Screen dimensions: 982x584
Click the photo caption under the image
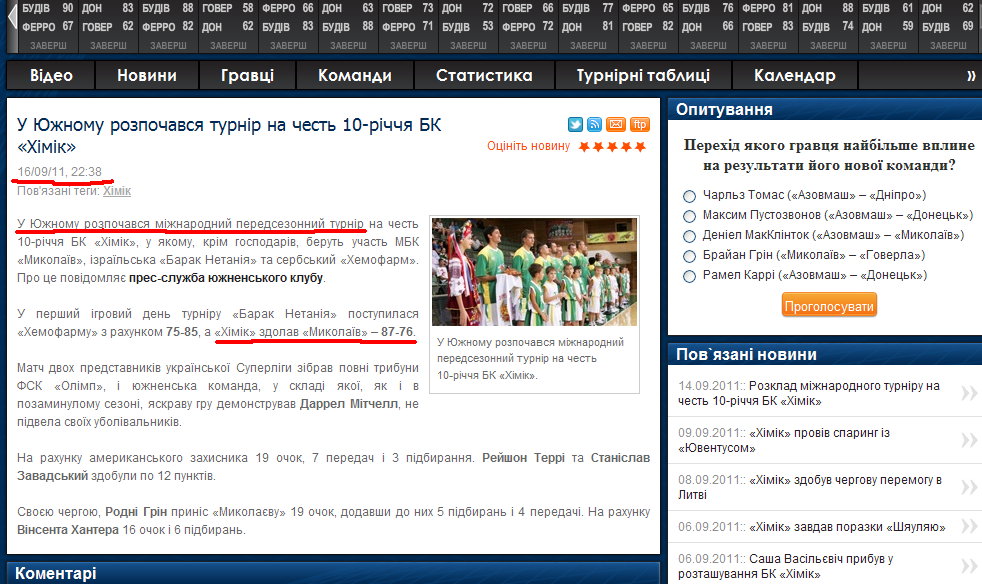point(530,358)
